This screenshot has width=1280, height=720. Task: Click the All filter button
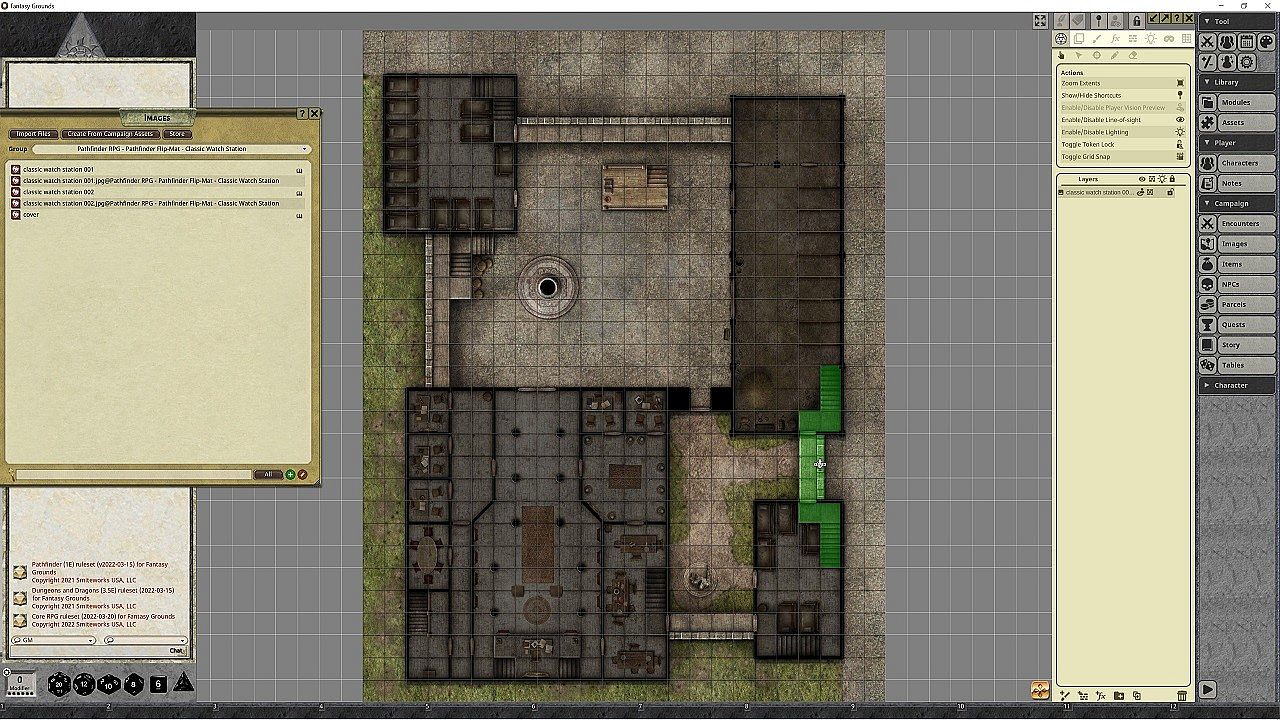coord(268,474)
